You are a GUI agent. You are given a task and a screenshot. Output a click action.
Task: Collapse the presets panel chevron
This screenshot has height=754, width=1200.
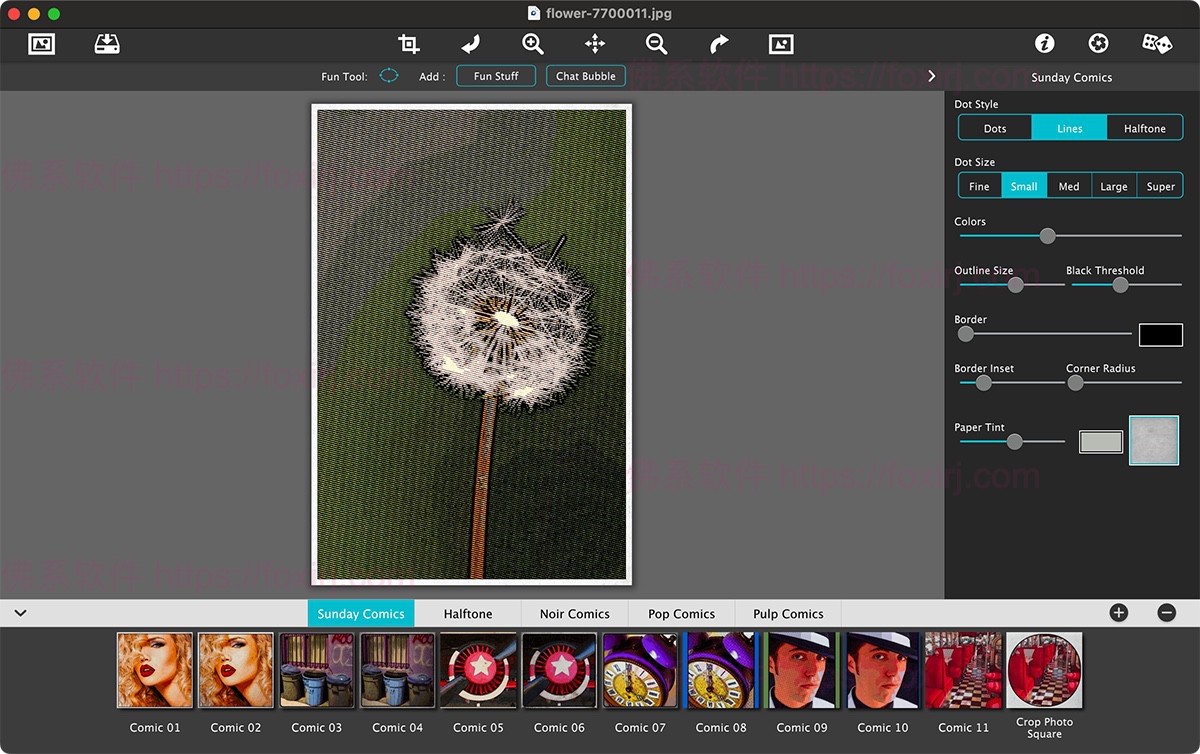[x=20, y=613]
